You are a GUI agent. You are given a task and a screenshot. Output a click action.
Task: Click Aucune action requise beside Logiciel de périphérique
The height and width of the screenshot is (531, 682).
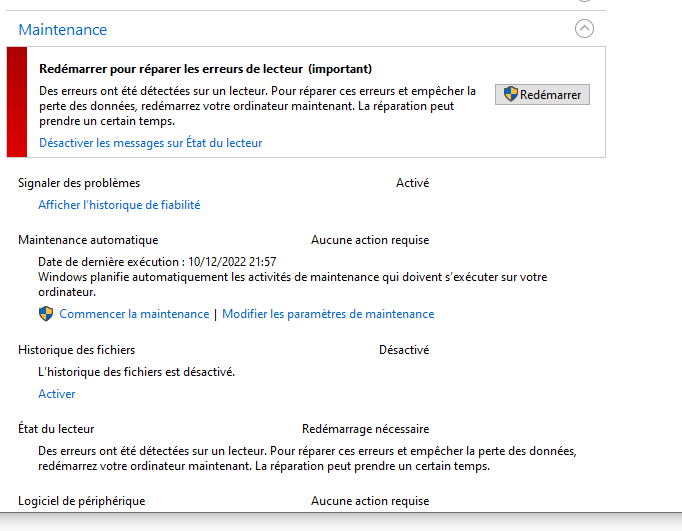point(370,501)
